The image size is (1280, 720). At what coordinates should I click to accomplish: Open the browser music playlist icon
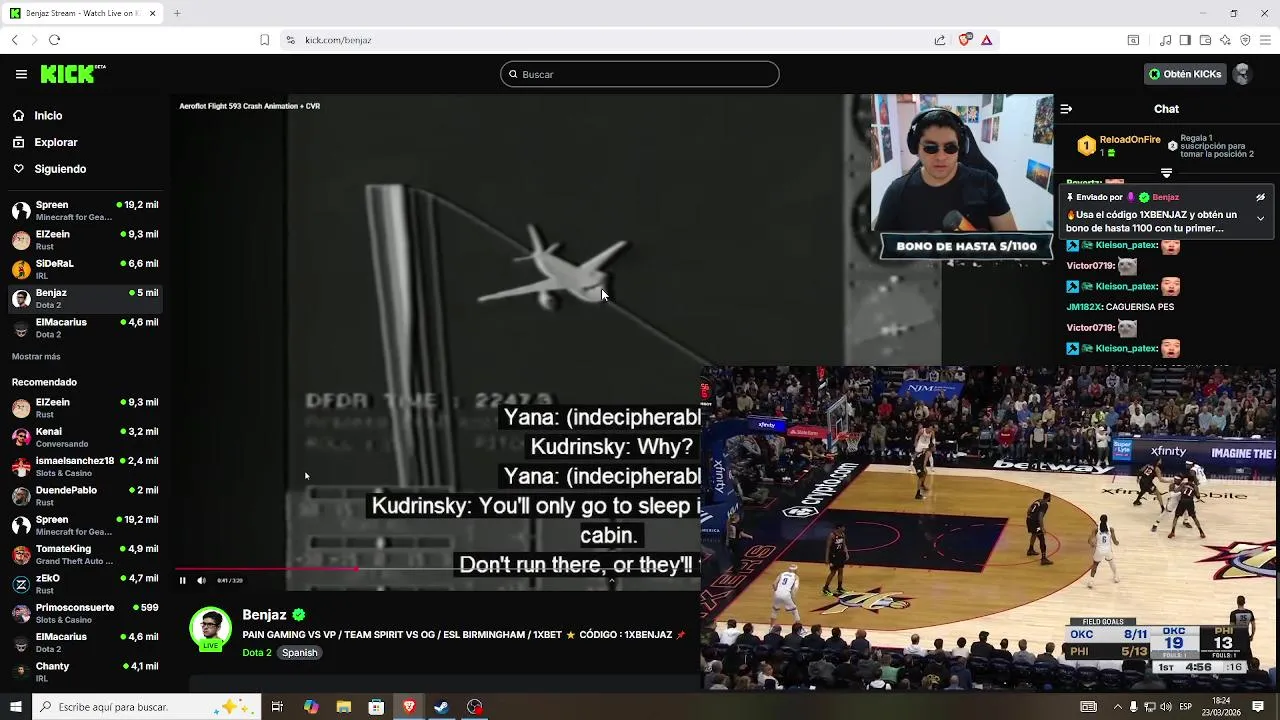[1165, 40]
